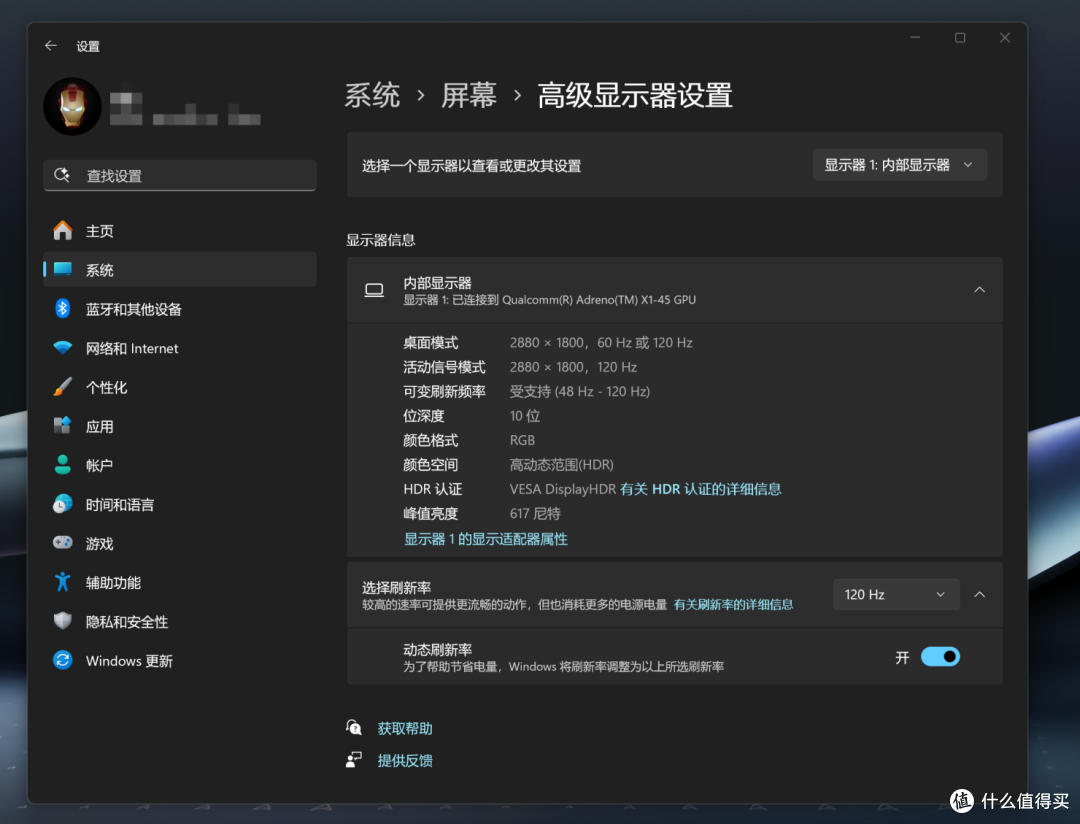Collapse the 内部显示器 info section
This screenshot has height=824, width=1080.
(x=979, y=289)
